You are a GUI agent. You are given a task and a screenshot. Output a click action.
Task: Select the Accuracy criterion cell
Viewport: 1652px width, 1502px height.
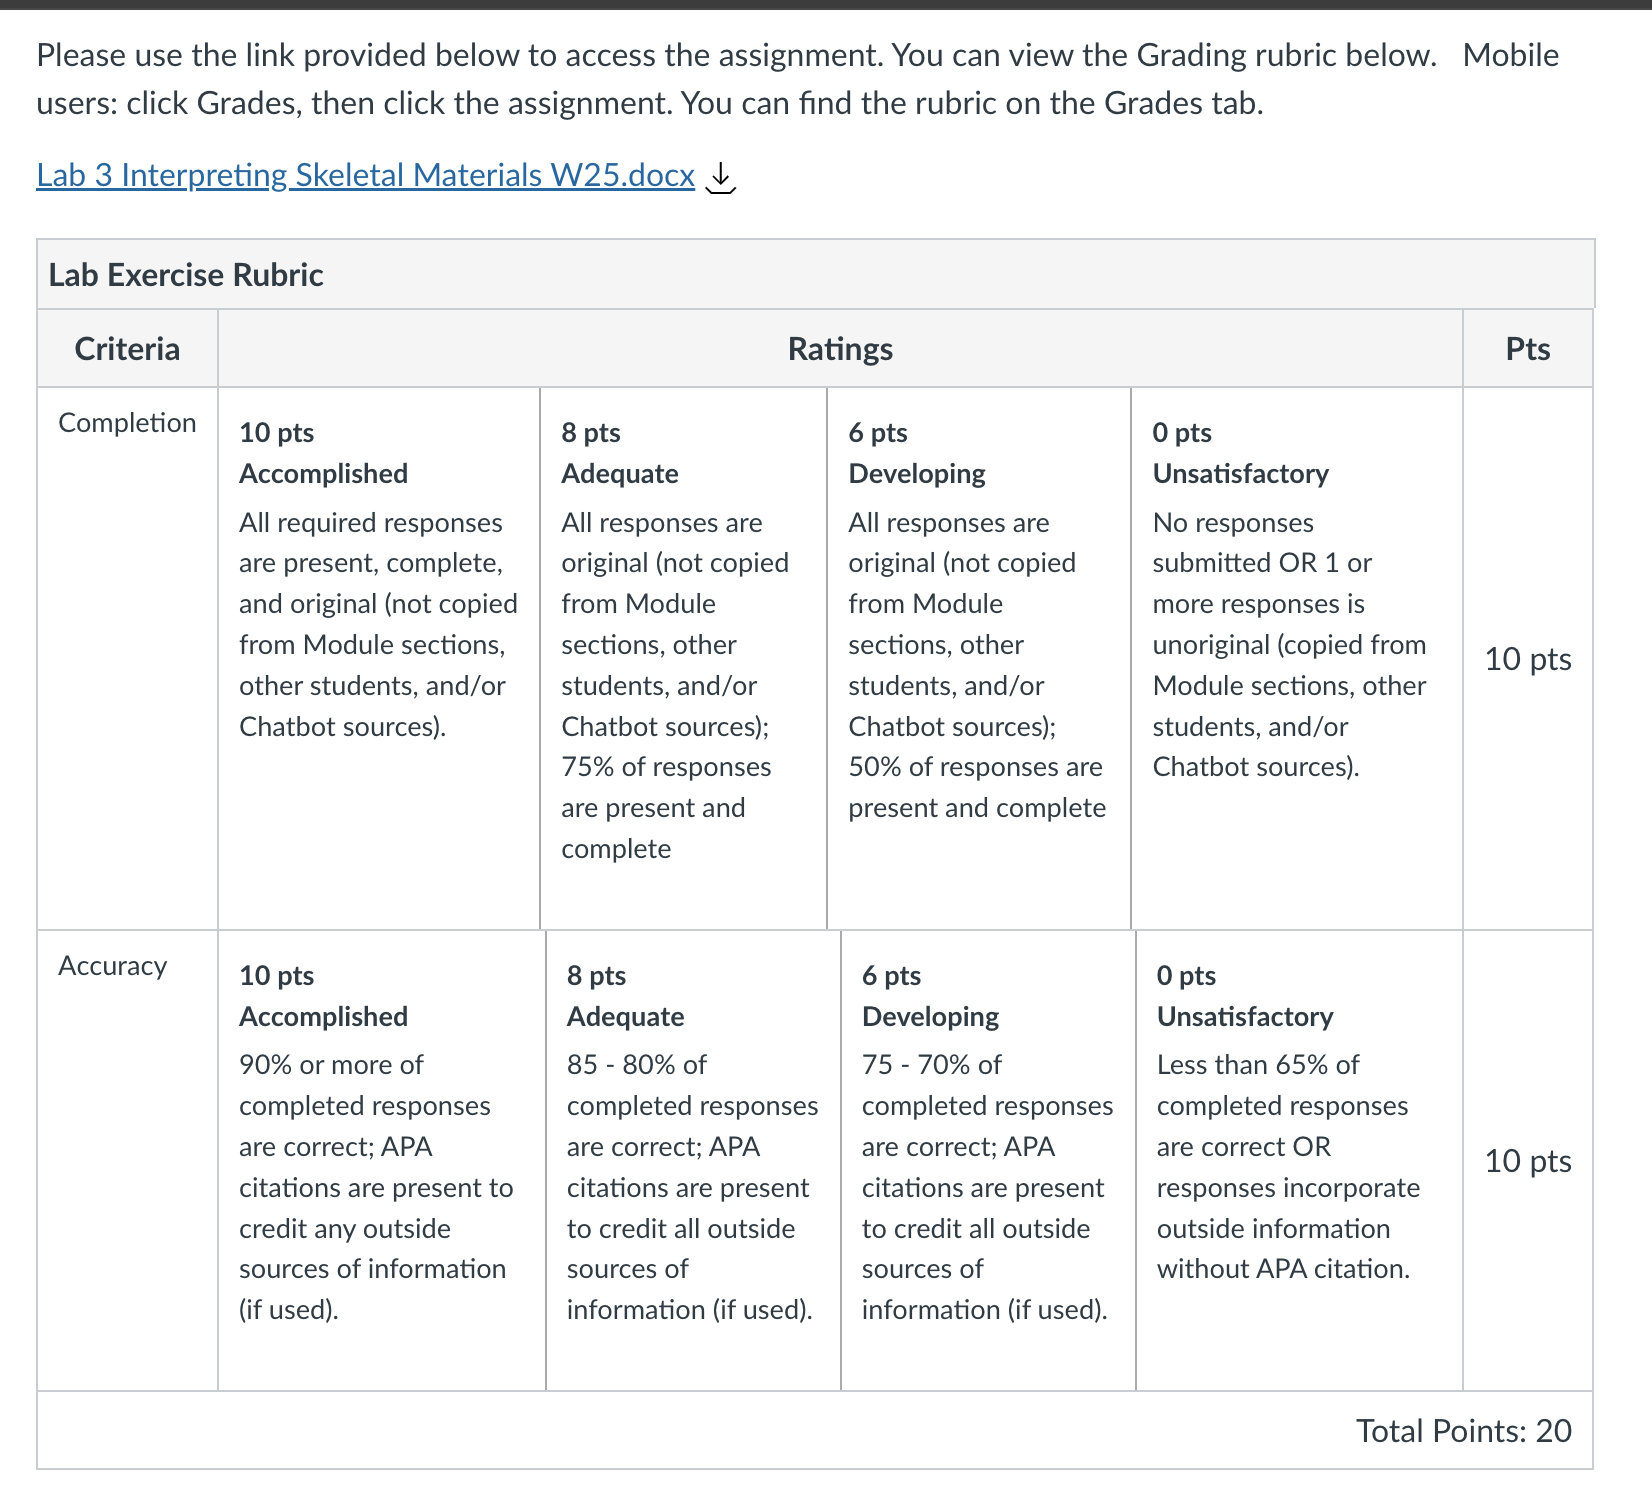[127, 1160]
